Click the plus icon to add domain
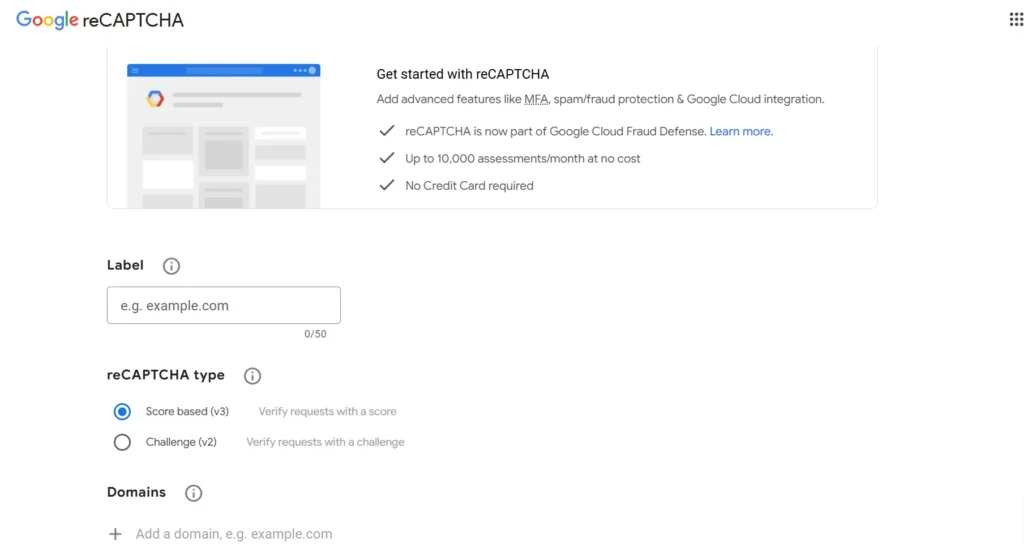Viewport: 1024px width, 551px height. pyautogui.click(x=115, y=534)
